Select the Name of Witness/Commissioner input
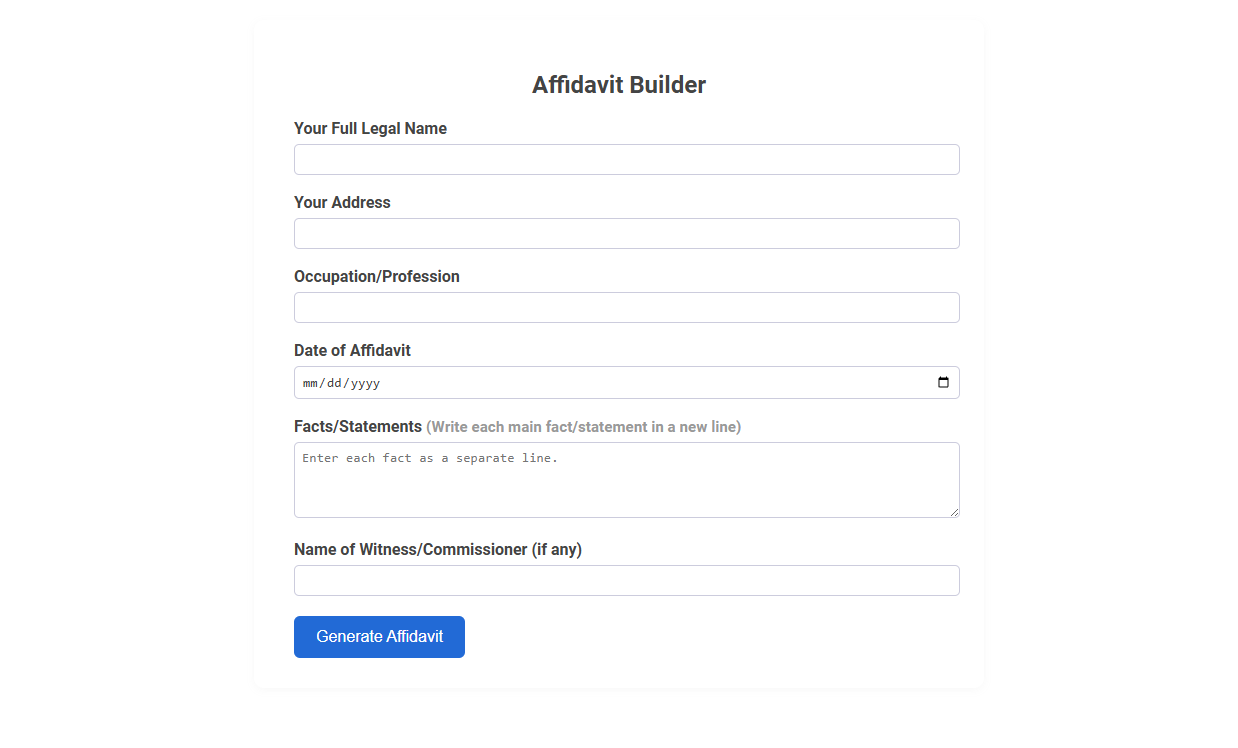Screen dimensions: 1238x748 [x=626, y=580]
